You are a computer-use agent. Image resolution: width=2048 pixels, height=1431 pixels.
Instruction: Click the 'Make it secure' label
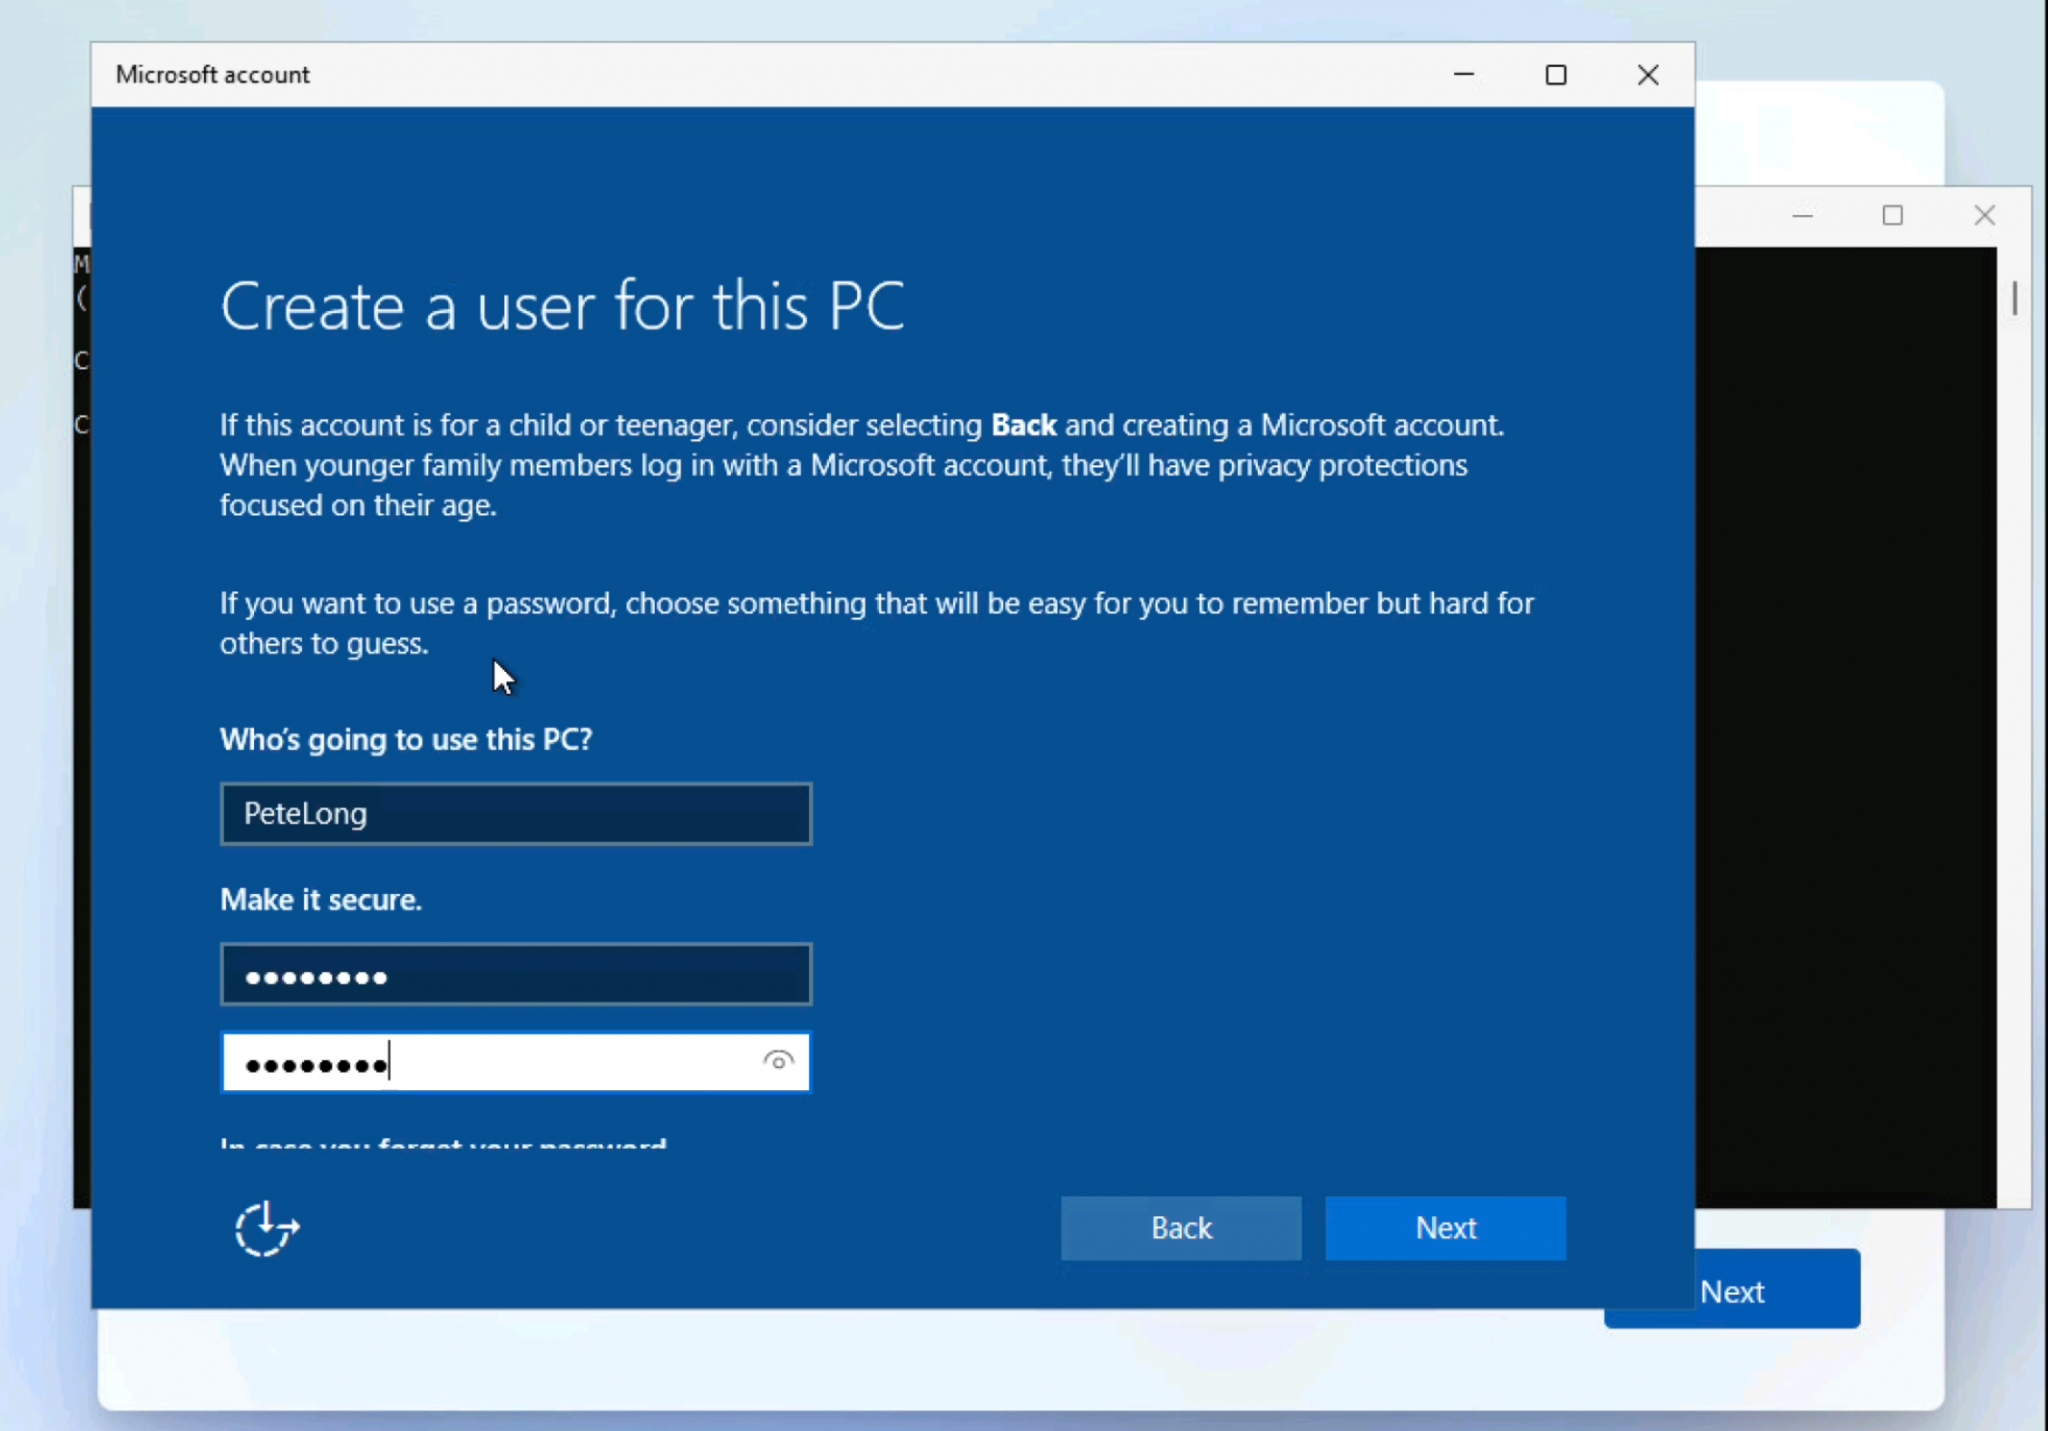pos(321,899)
